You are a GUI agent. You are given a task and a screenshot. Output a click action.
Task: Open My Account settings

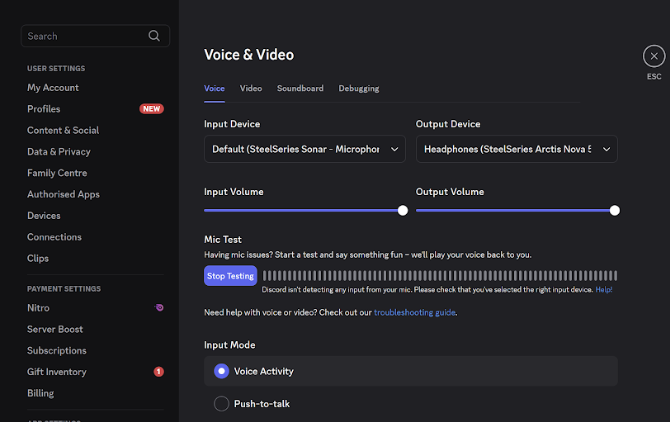tap(53, 88)
